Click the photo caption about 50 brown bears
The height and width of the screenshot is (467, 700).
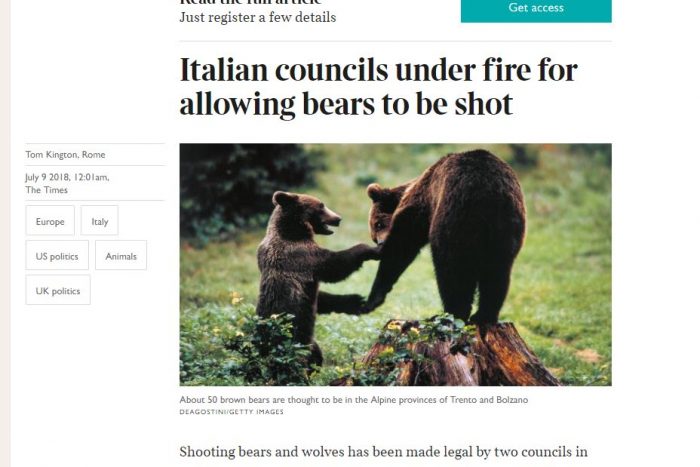click(354, 400)
